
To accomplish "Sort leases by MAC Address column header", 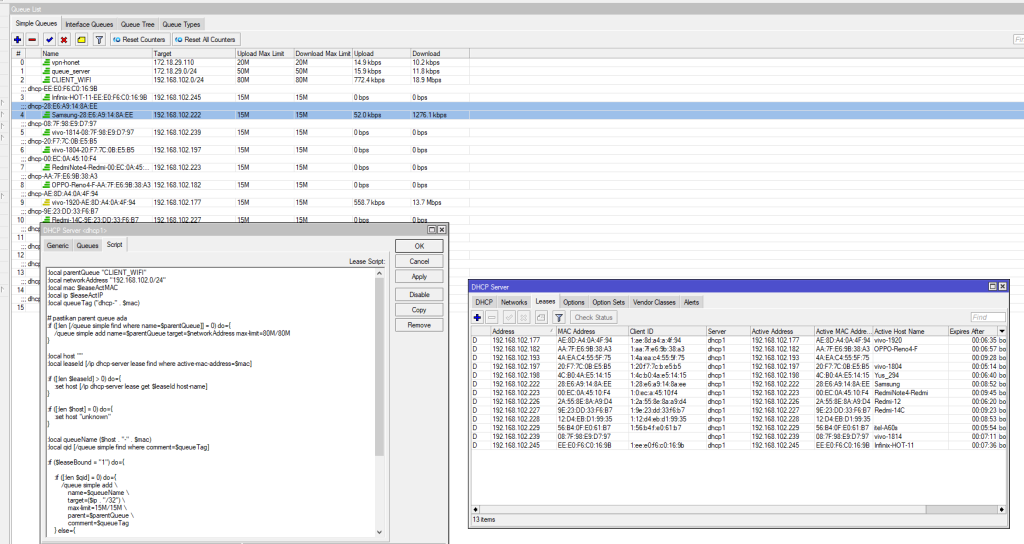I will click(x=592, y=331).
